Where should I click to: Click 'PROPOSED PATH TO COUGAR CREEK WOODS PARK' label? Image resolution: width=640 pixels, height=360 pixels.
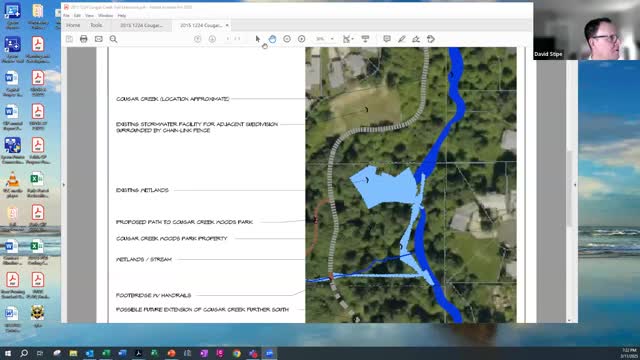184,222
